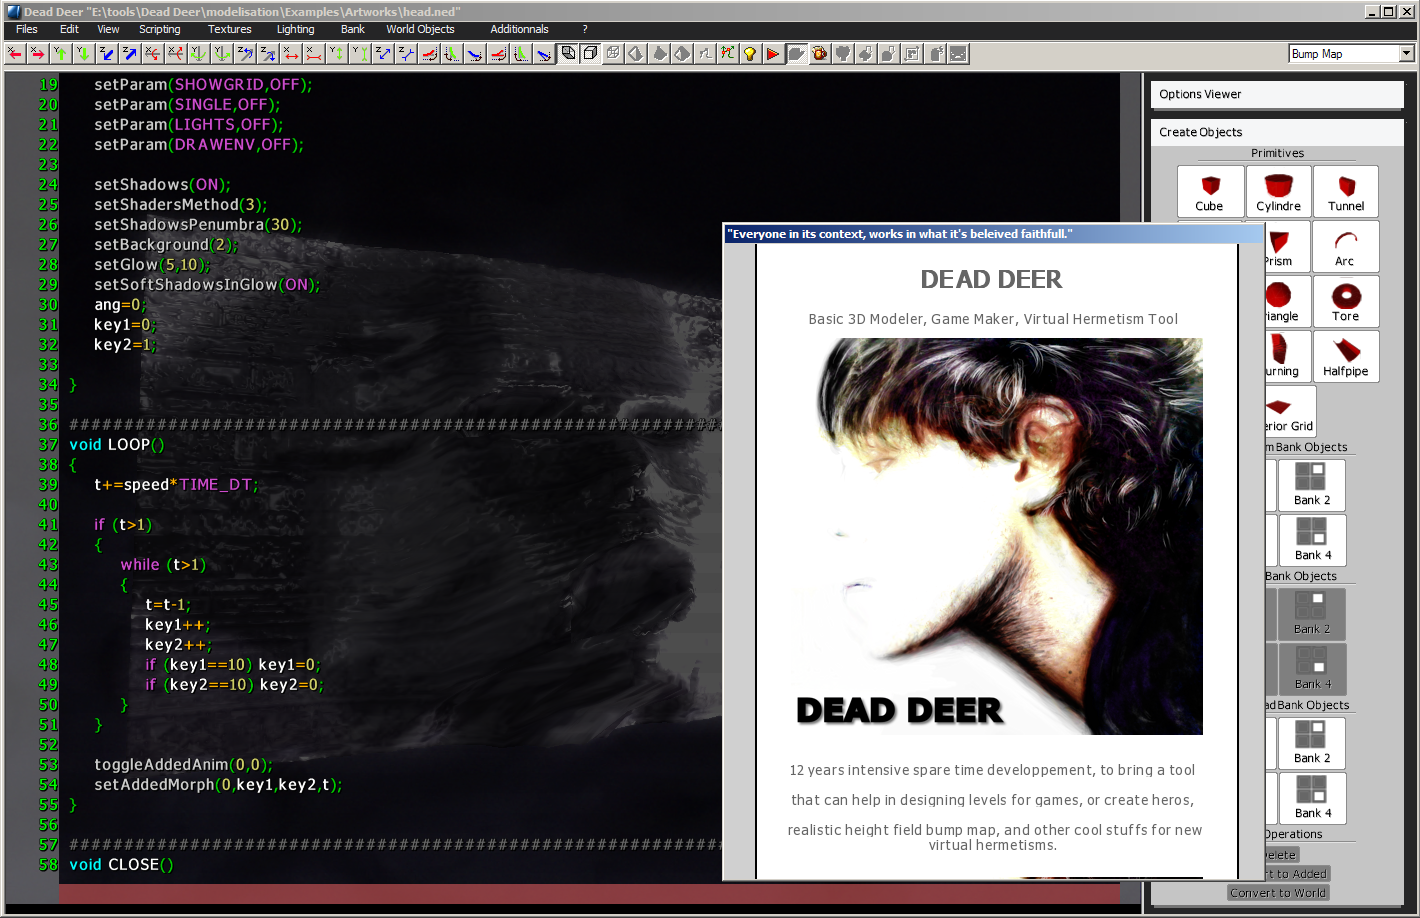The width and height of the screenshot is (1420, 918).
Task: Open the question mark help menu
Action: tap(585, 29)
